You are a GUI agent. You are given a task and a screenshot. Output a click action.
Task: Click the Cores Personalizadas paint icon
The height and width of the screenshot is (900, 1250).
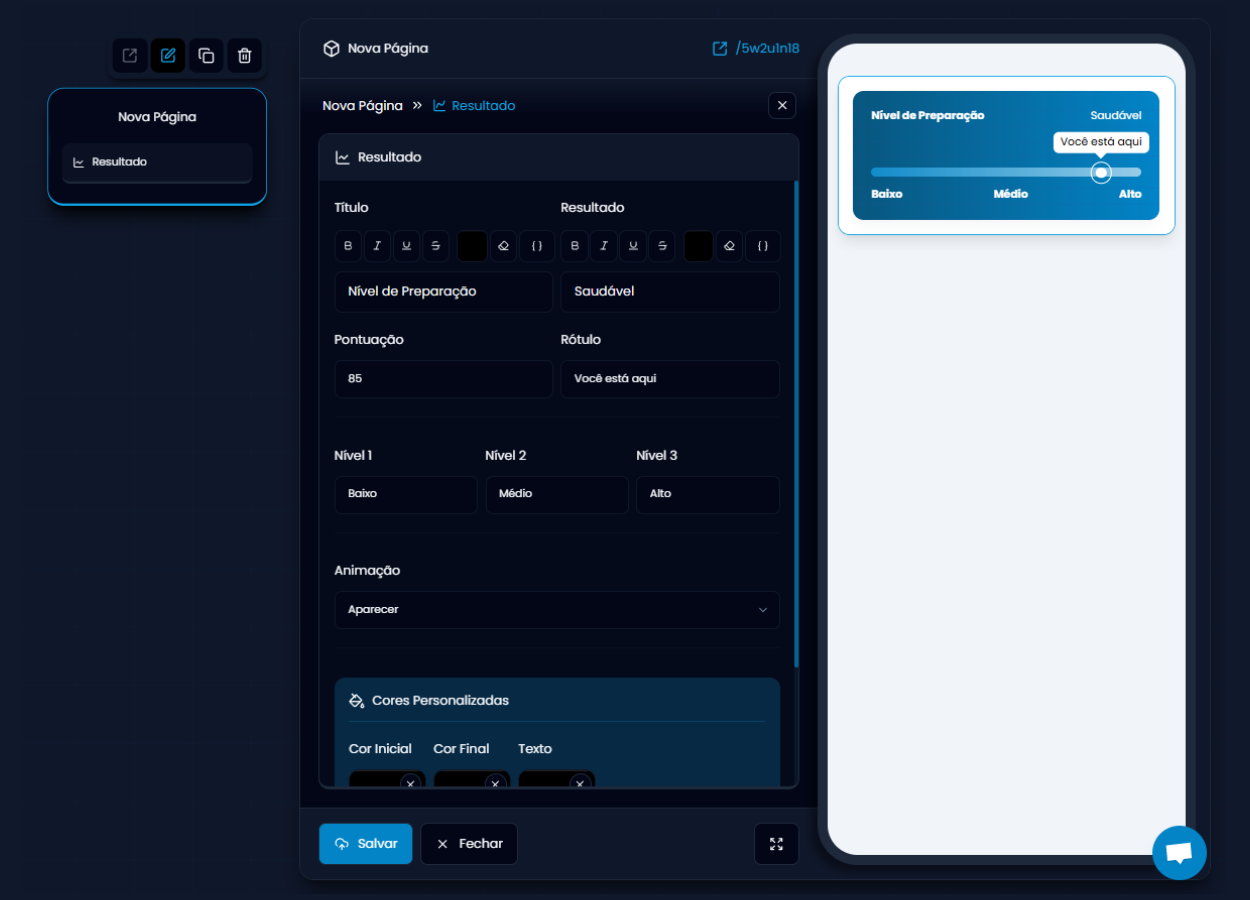coord(356,700)
